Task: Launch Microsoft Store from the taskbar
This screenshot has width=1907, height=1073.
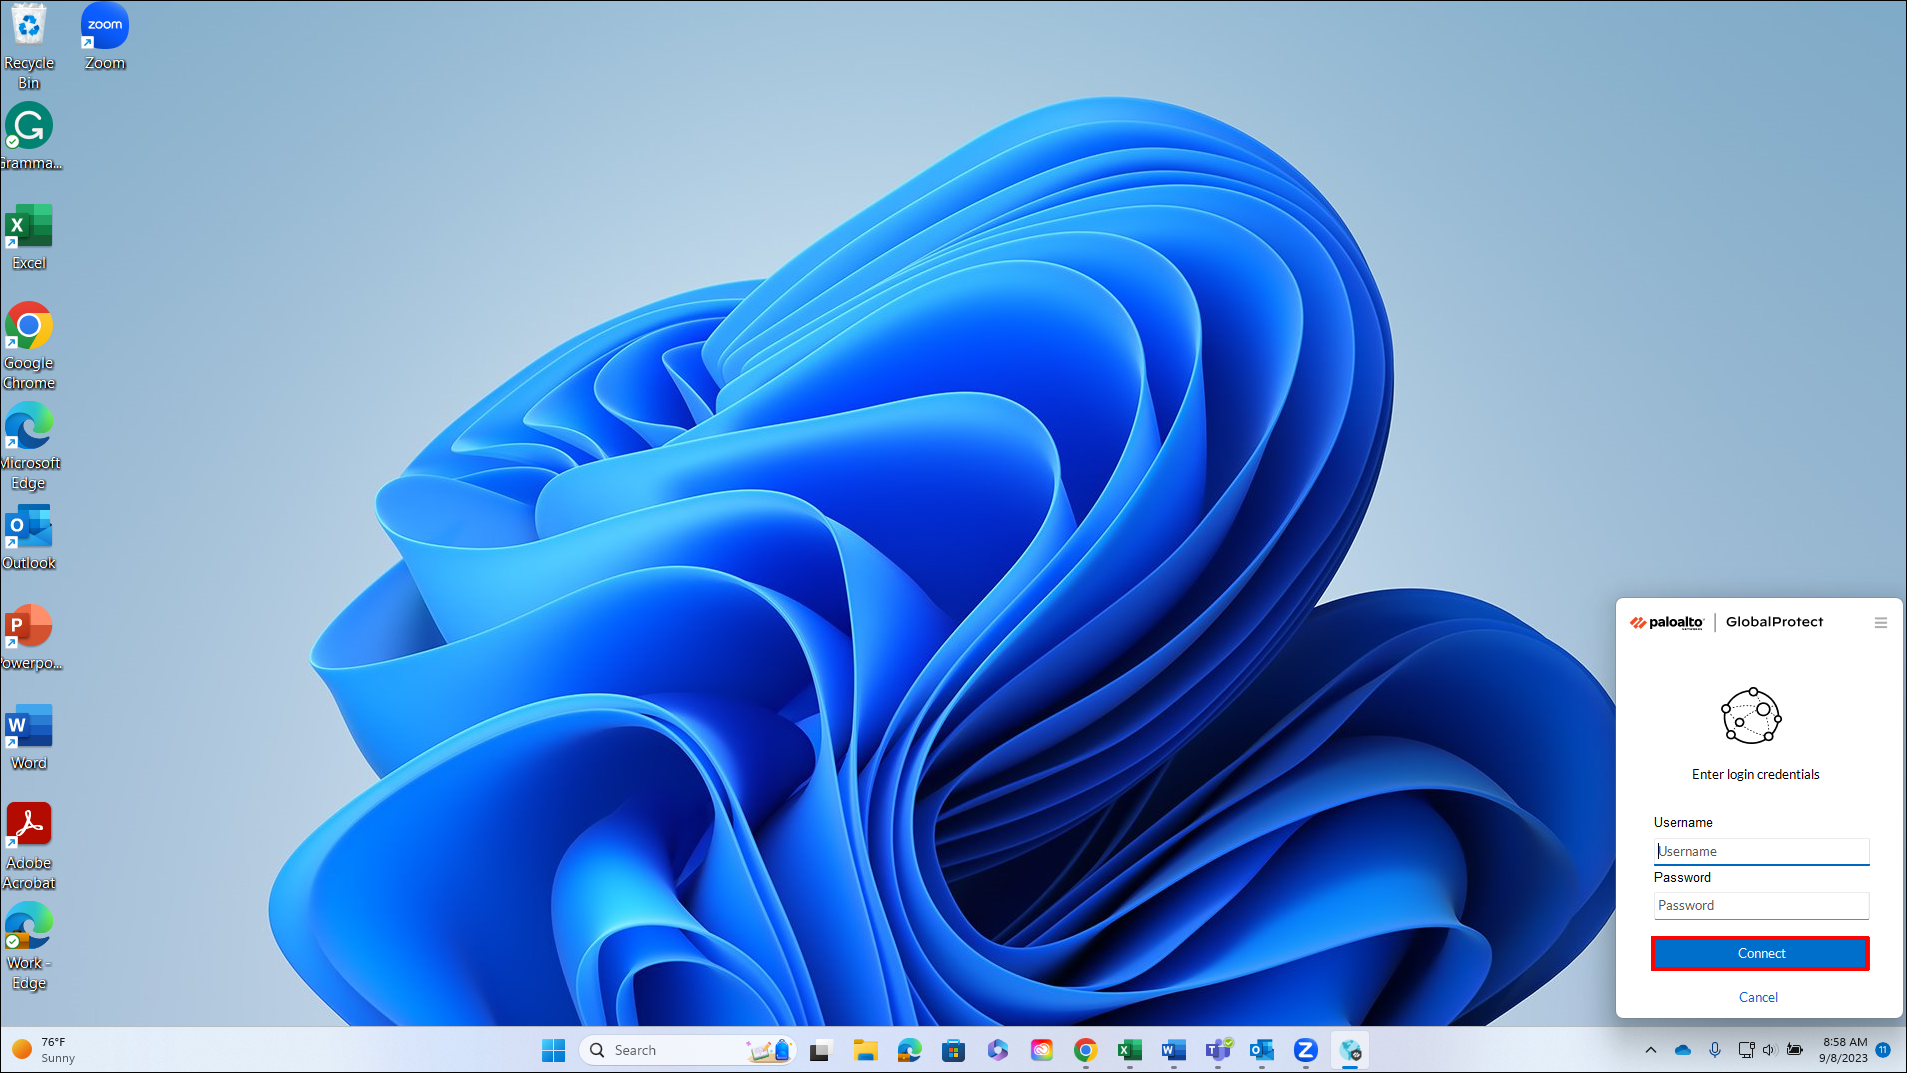Action: 953,1050
